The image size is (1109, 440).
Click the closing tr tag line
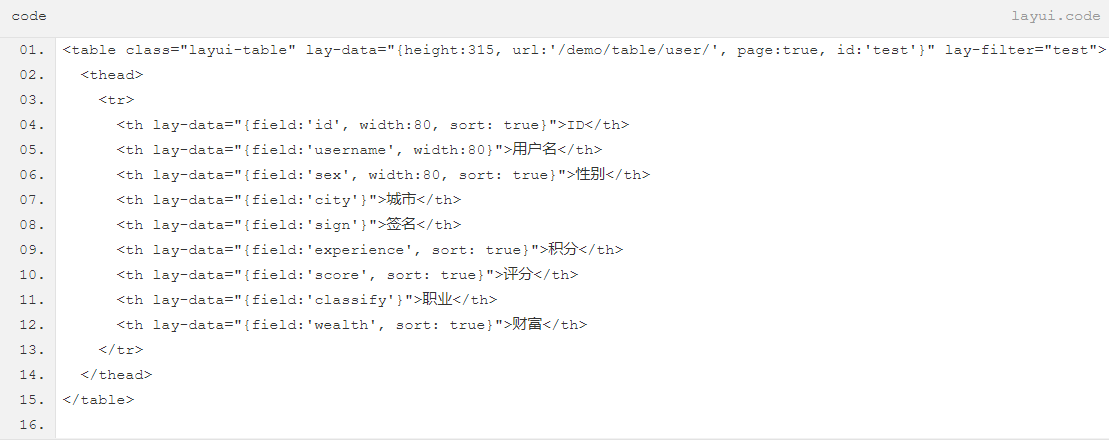coord(121,349)
